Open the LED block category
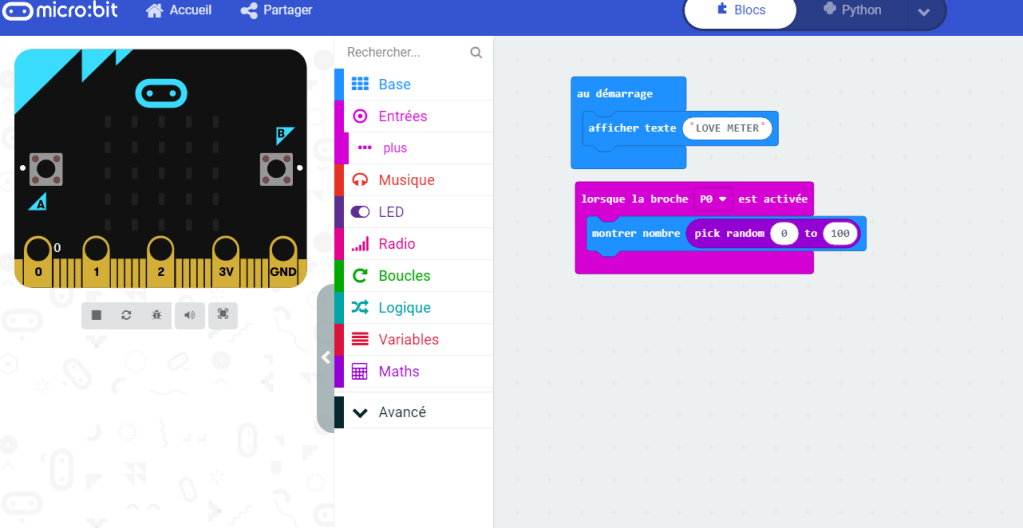 coord(391,212)
